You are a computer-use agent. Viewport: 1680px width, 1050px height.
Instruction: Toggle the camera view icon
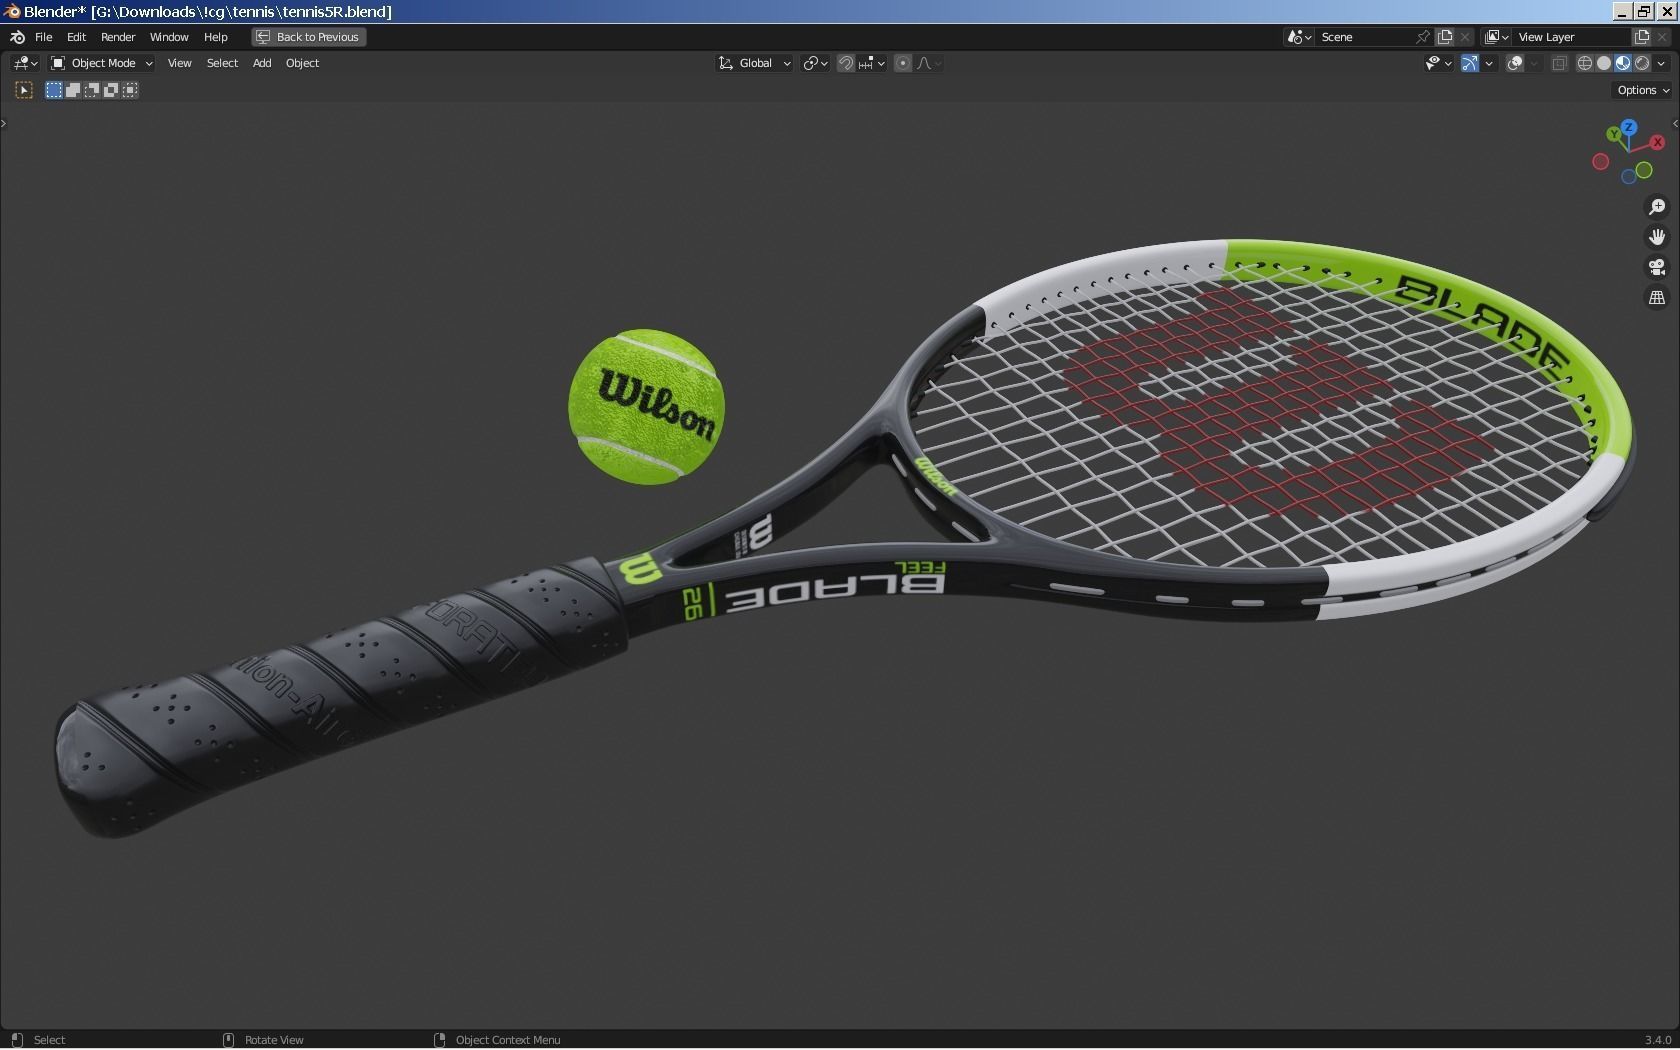tap(1657, 267)
